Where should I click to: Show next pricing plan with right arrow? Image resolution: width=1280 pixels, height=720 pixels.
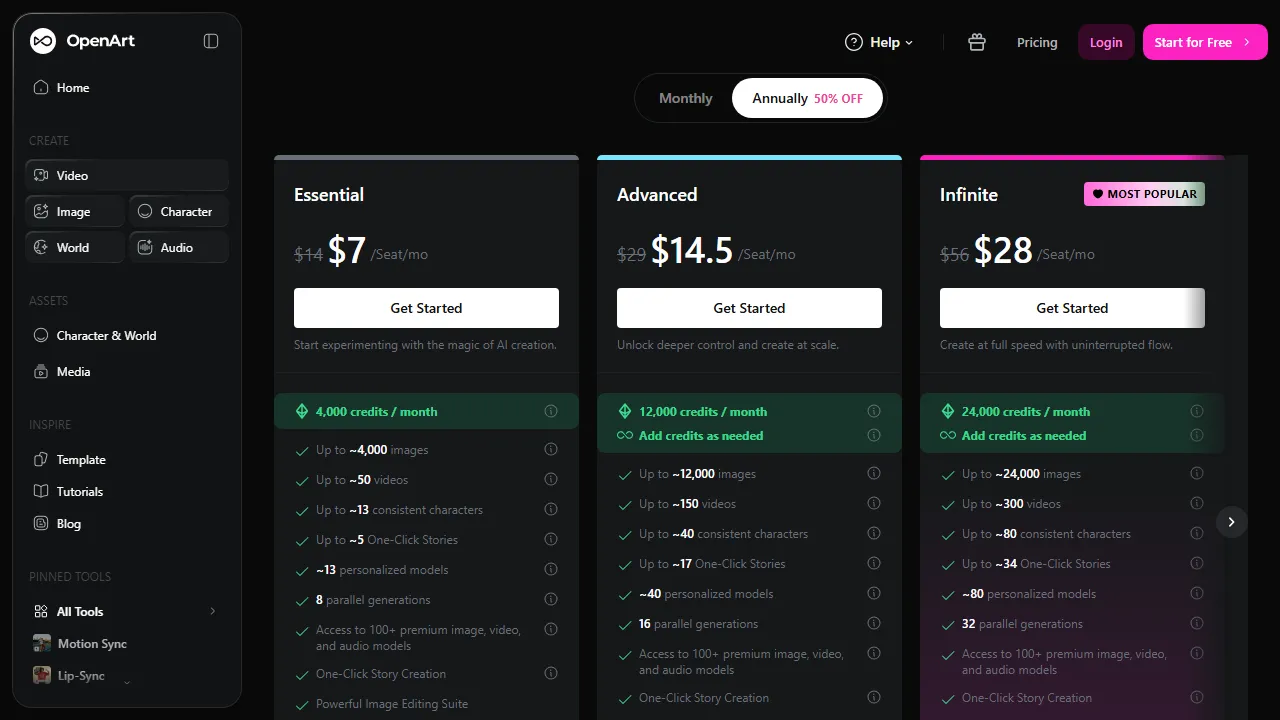pyautogui.click(x=1231, y=522)
